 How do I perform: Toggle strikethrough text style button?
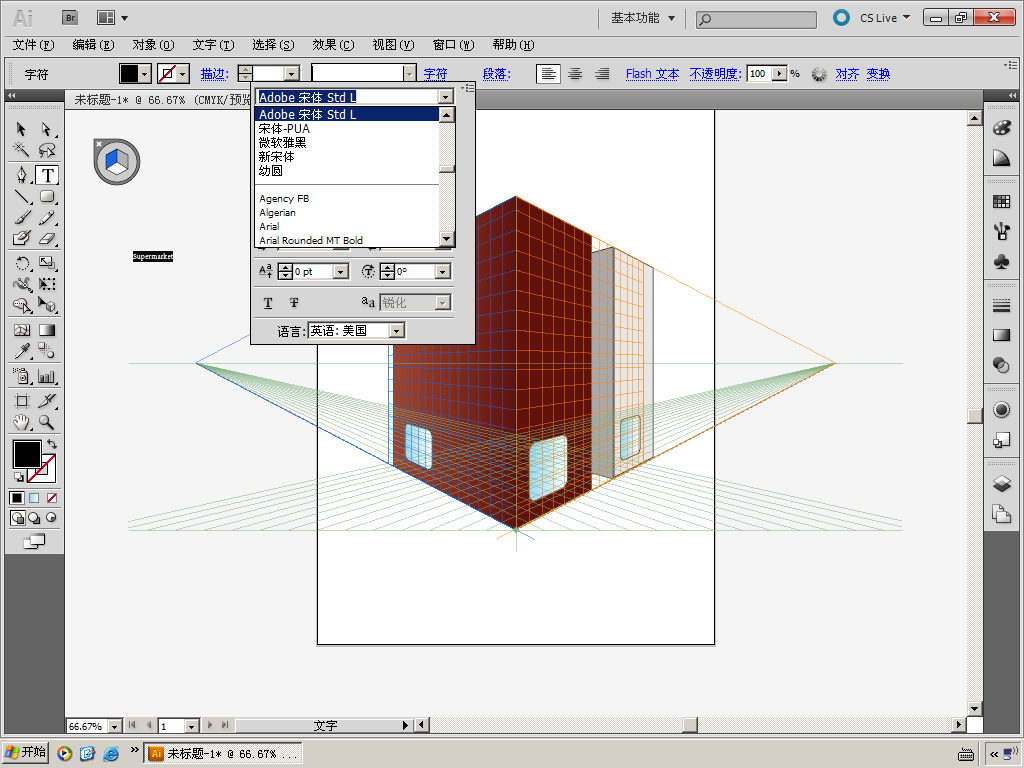294,303
